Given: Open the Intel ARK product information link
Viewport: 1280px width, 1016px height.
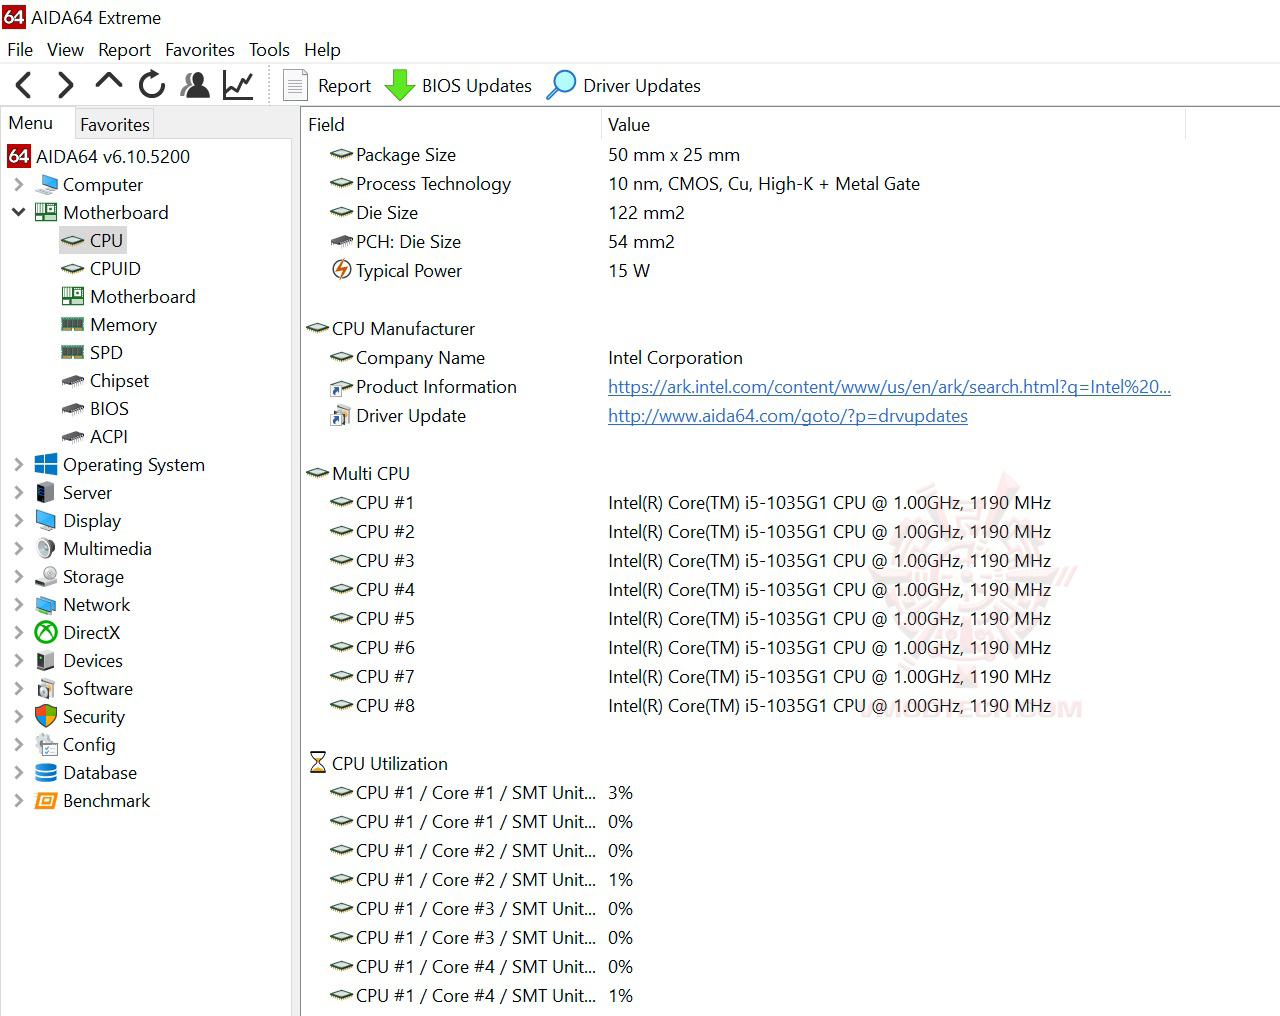Looking at the screenshot, I should (889, 387).
